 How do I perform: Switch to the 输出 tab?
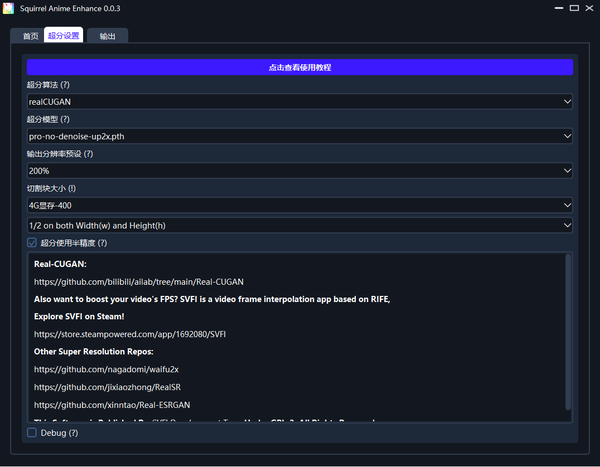[x=108, y=36]
